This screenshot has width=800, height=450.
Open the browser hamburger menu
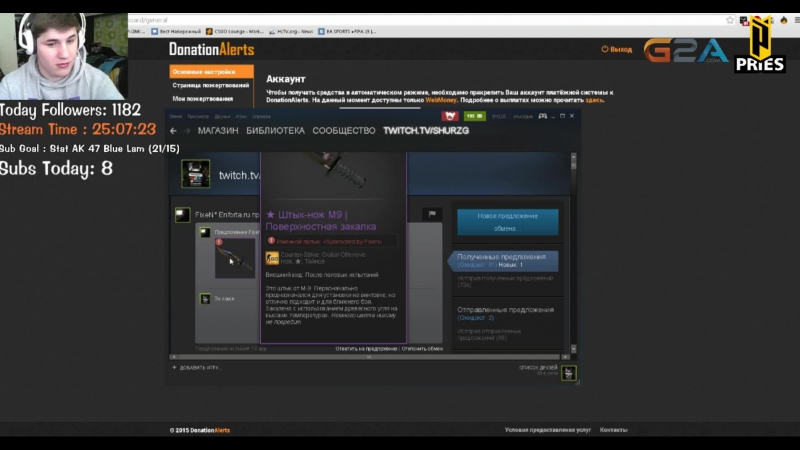tap(796, 20)
